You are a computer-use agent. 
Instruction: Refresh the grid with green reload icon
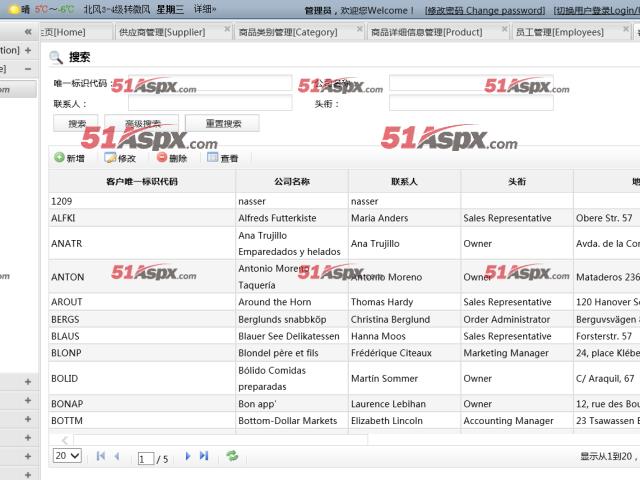tap(233, 456)
